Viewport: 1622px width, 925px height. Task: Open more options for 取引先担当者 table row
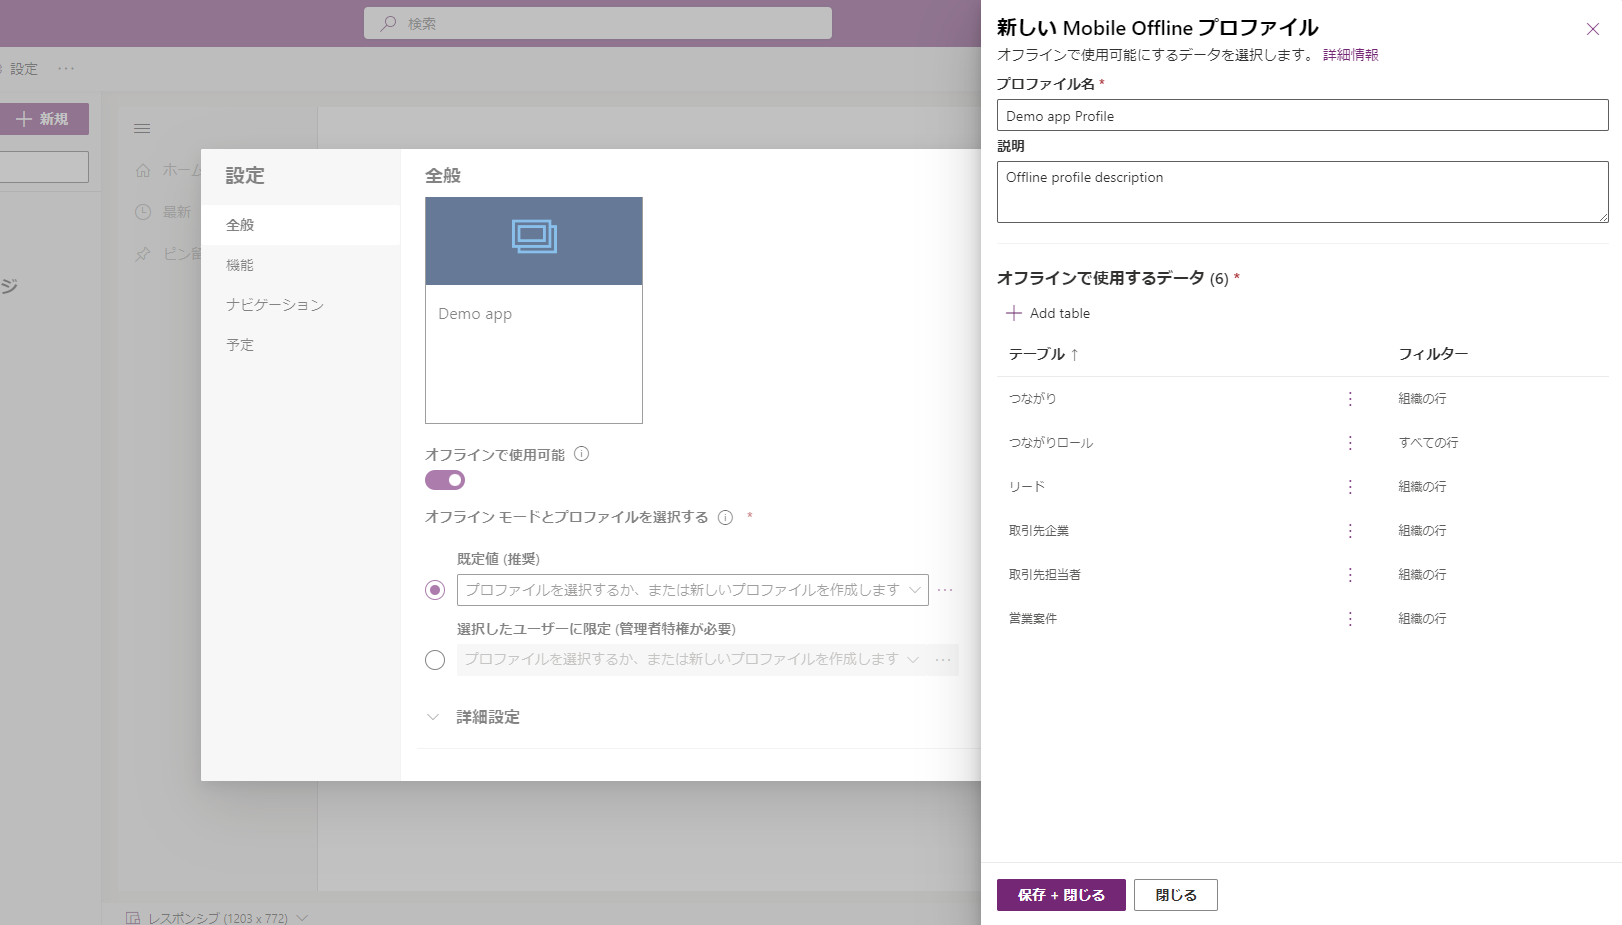(1350, 575)
